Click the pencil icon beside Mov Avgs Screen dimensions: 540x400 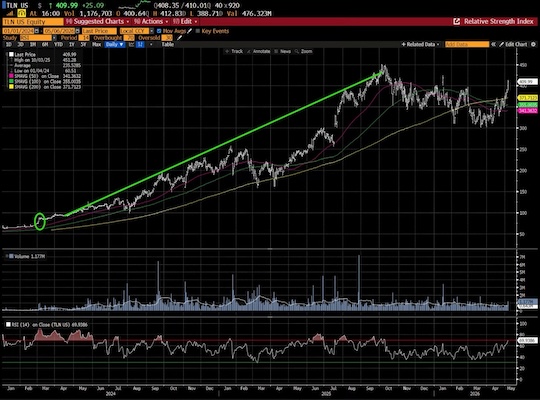(x=190, y=31)
